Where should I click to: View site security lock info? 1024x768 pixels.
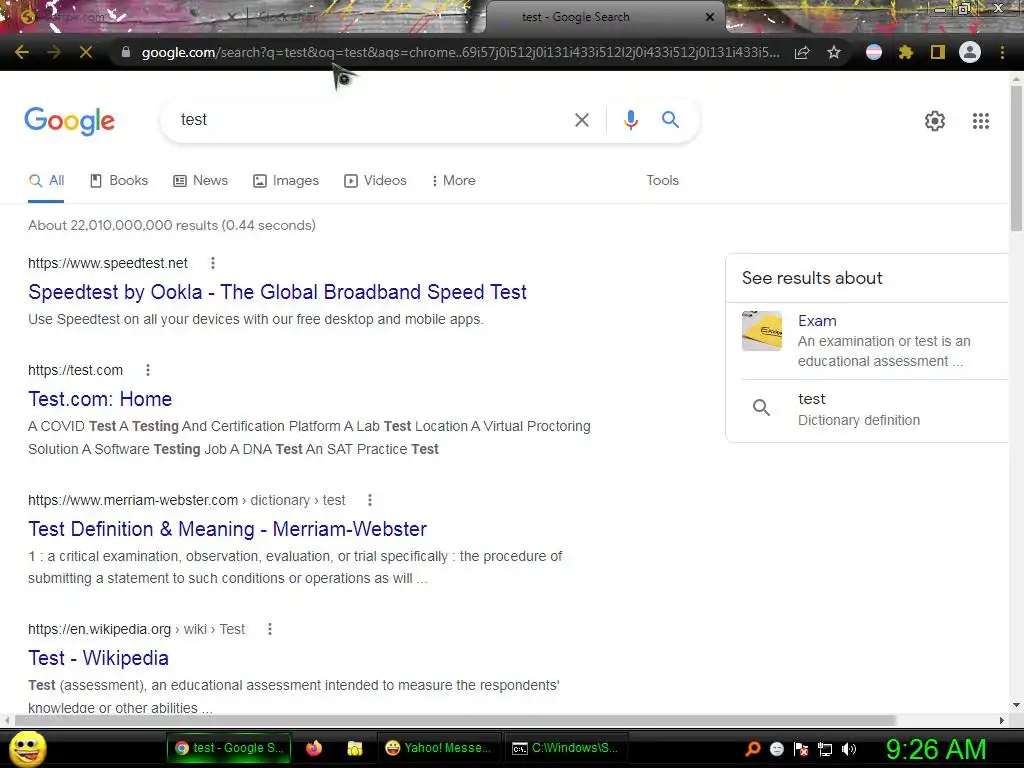click(125, 52)
